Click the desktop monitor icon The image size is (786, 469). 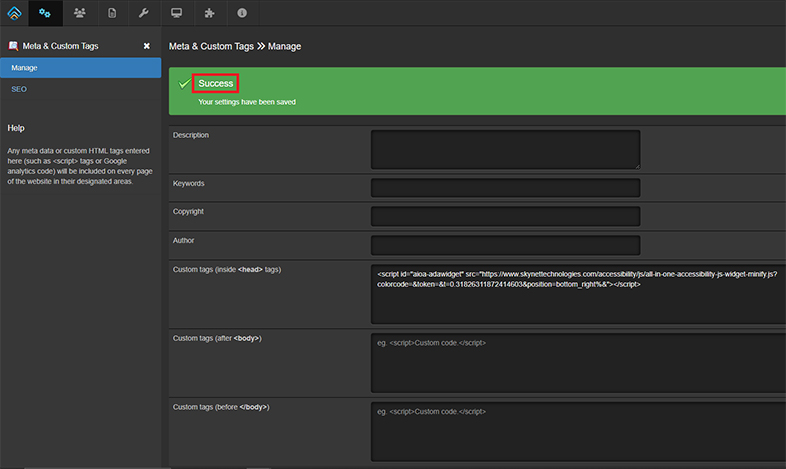(x=176, y=13)
